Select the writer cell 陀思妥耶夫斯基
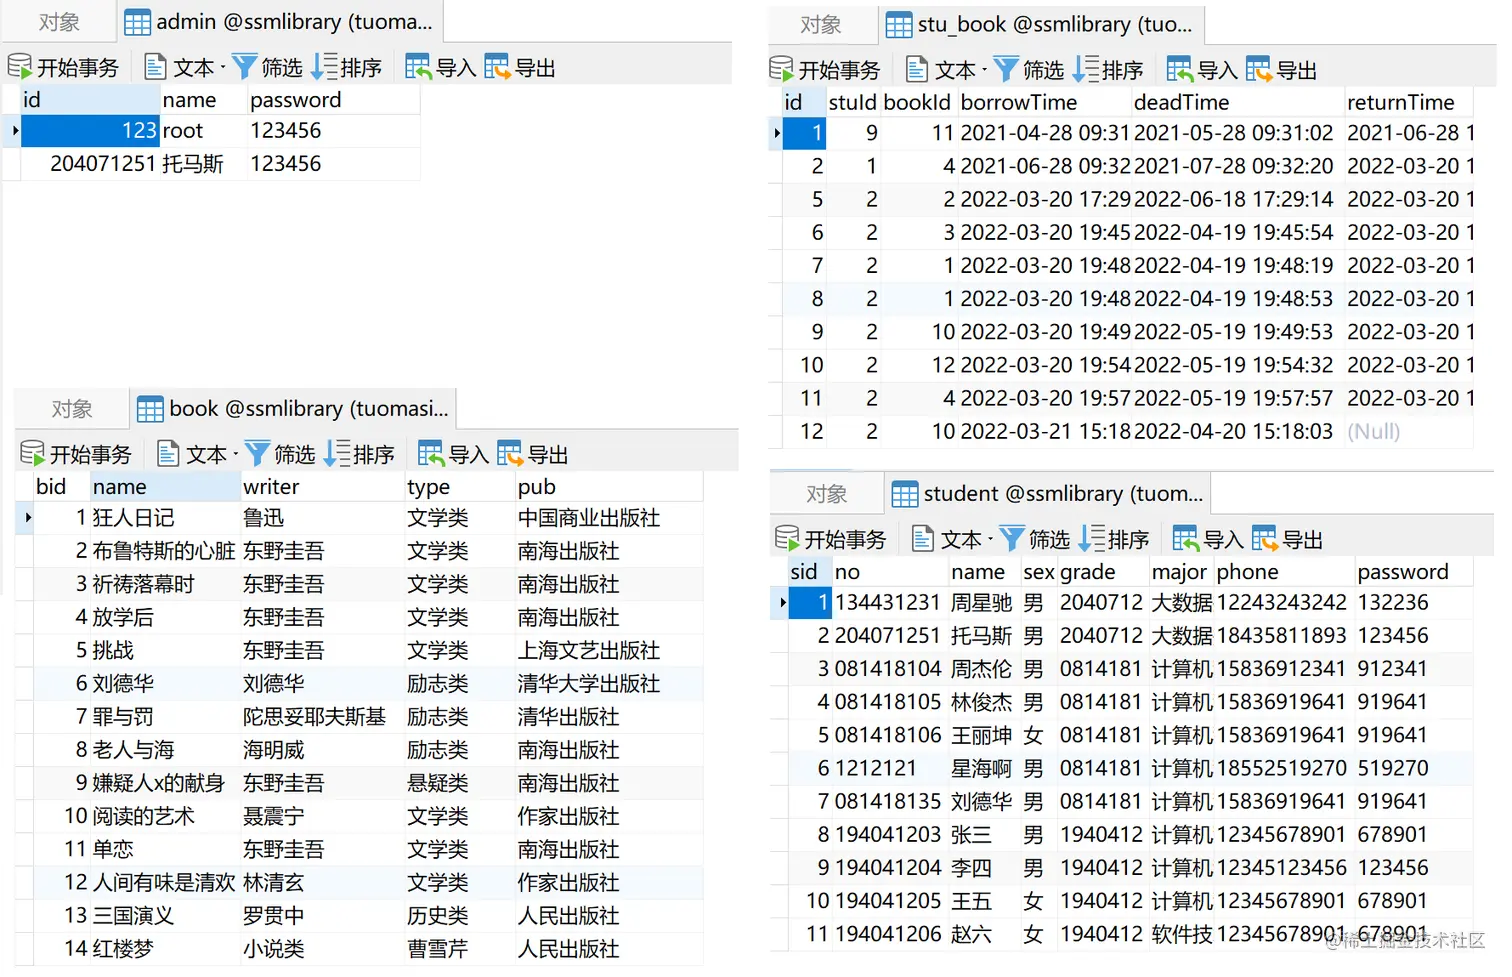Screen dimensions: 1512x977 [322, 717]
